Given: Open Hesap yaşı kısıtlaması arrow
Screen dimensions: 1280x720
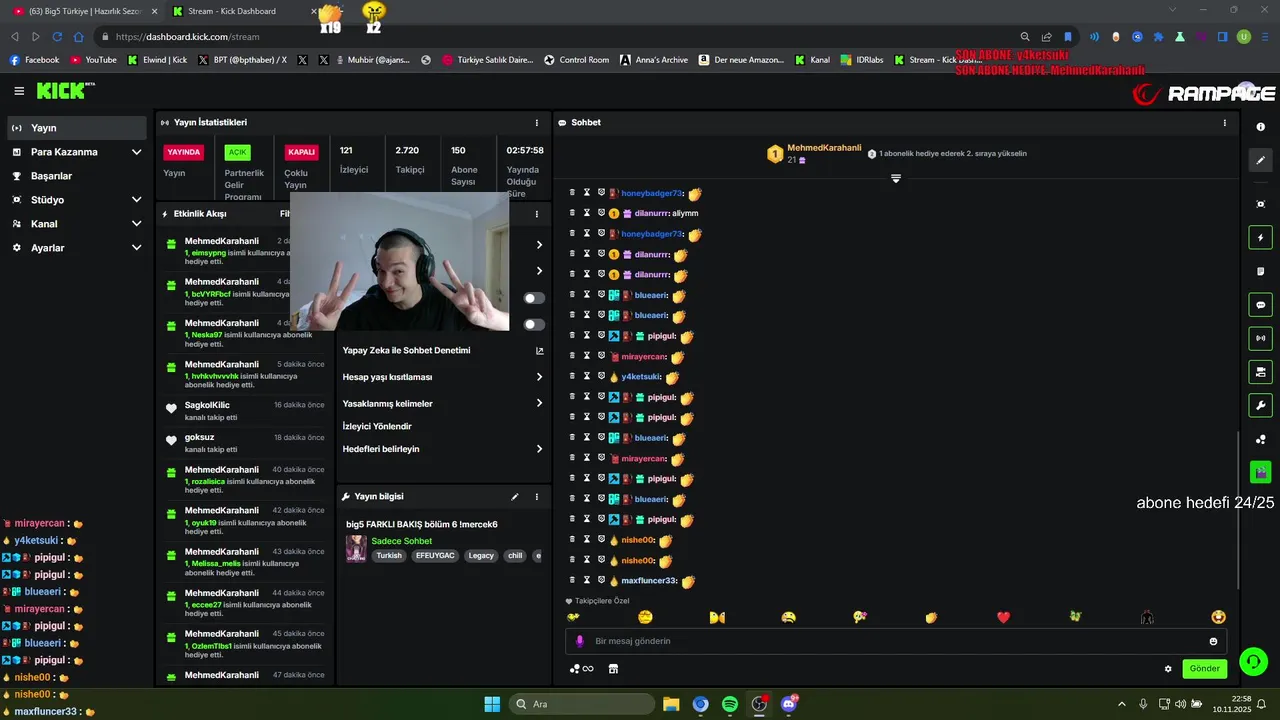Looking at the screenshot, I should click(539, 377).
